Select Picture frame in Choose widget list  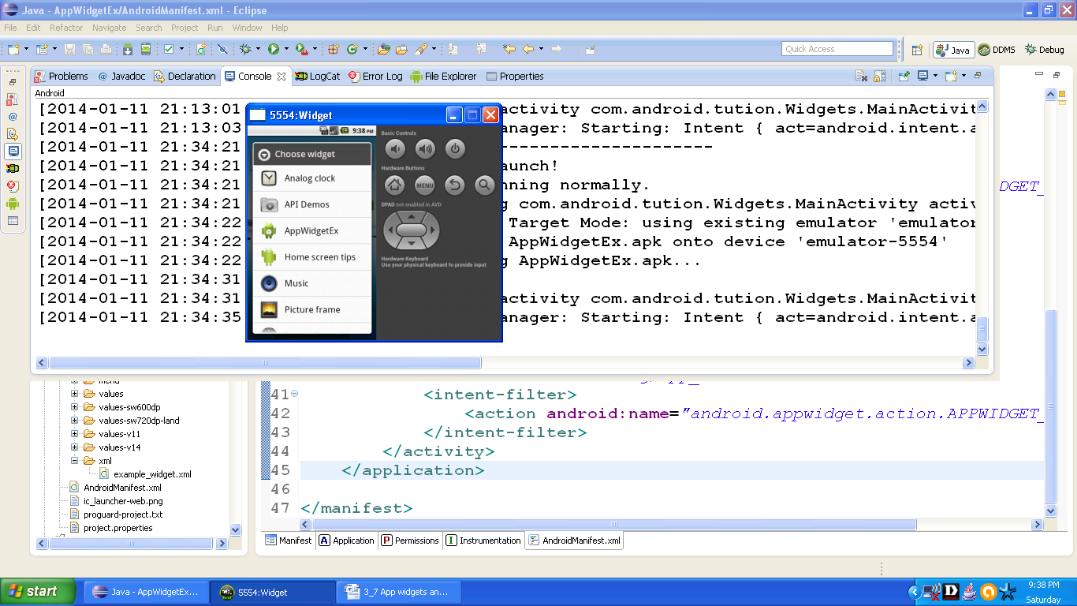click(x=312, y=309)
